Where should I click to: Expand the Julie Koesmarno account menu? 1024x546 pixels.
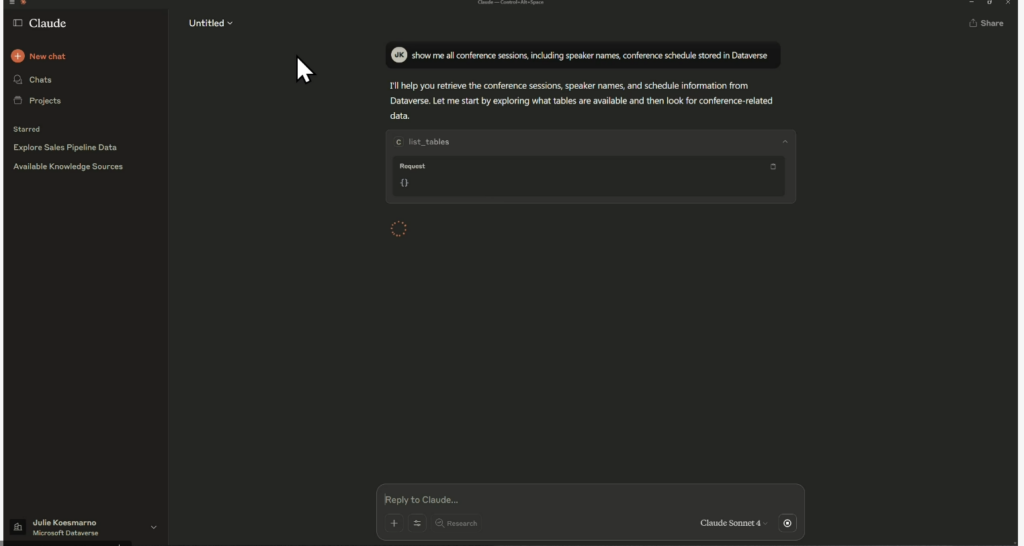(153, 527)
